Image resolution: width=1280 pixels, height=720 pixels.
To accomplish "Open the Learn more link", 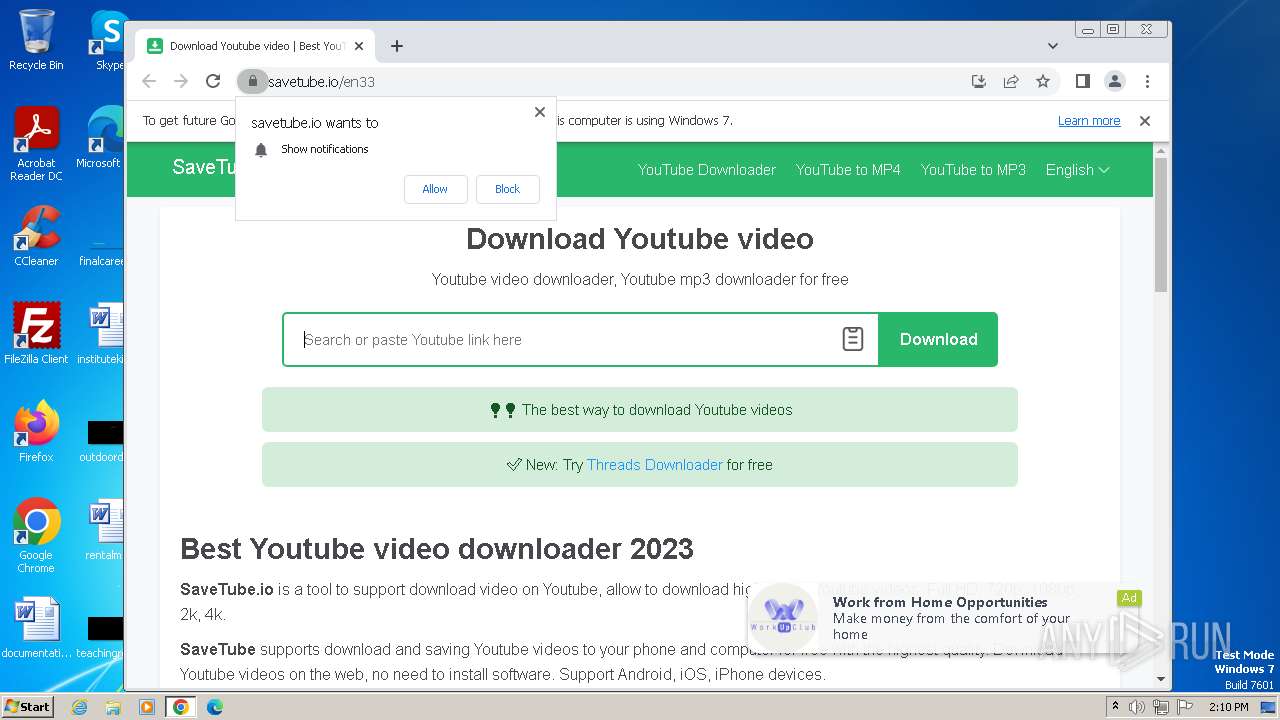I will click(1089, 121).
